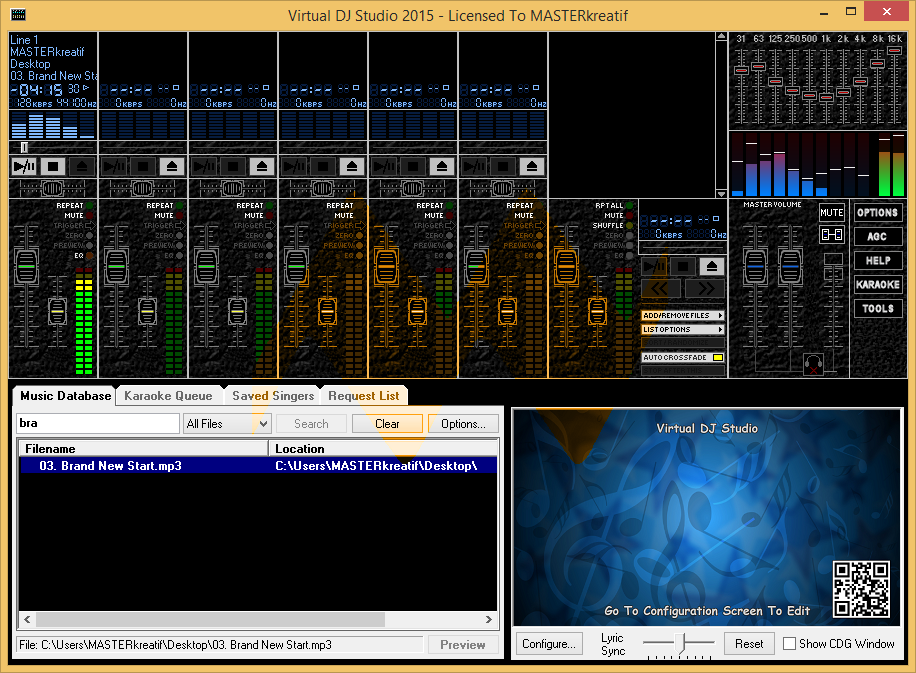916x673 pixels.
Task: Click the Karaoke button on the right panel
Action: [878, 284]
